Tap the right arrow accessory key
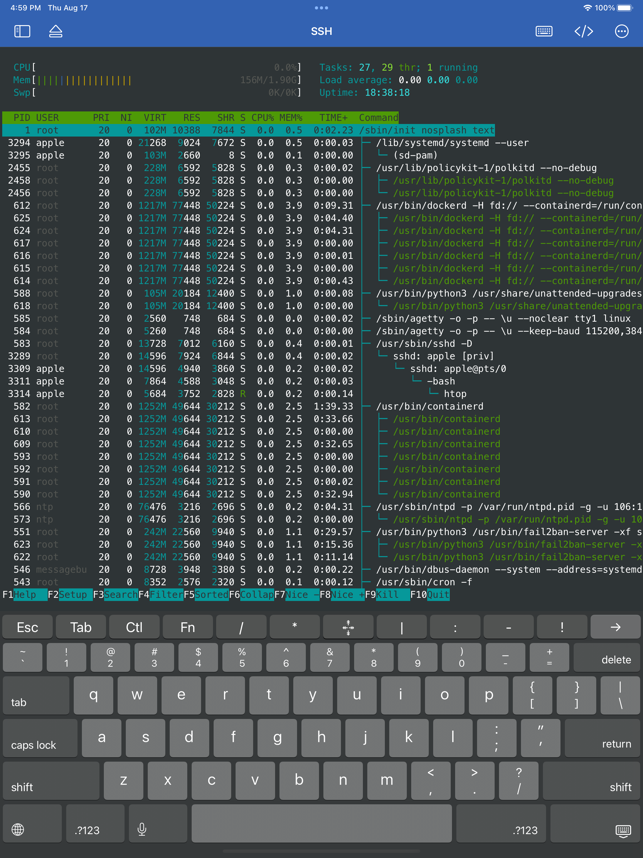The width and height of the screenshot is (643, 858). pyautogui.click(x=615, y=627)
